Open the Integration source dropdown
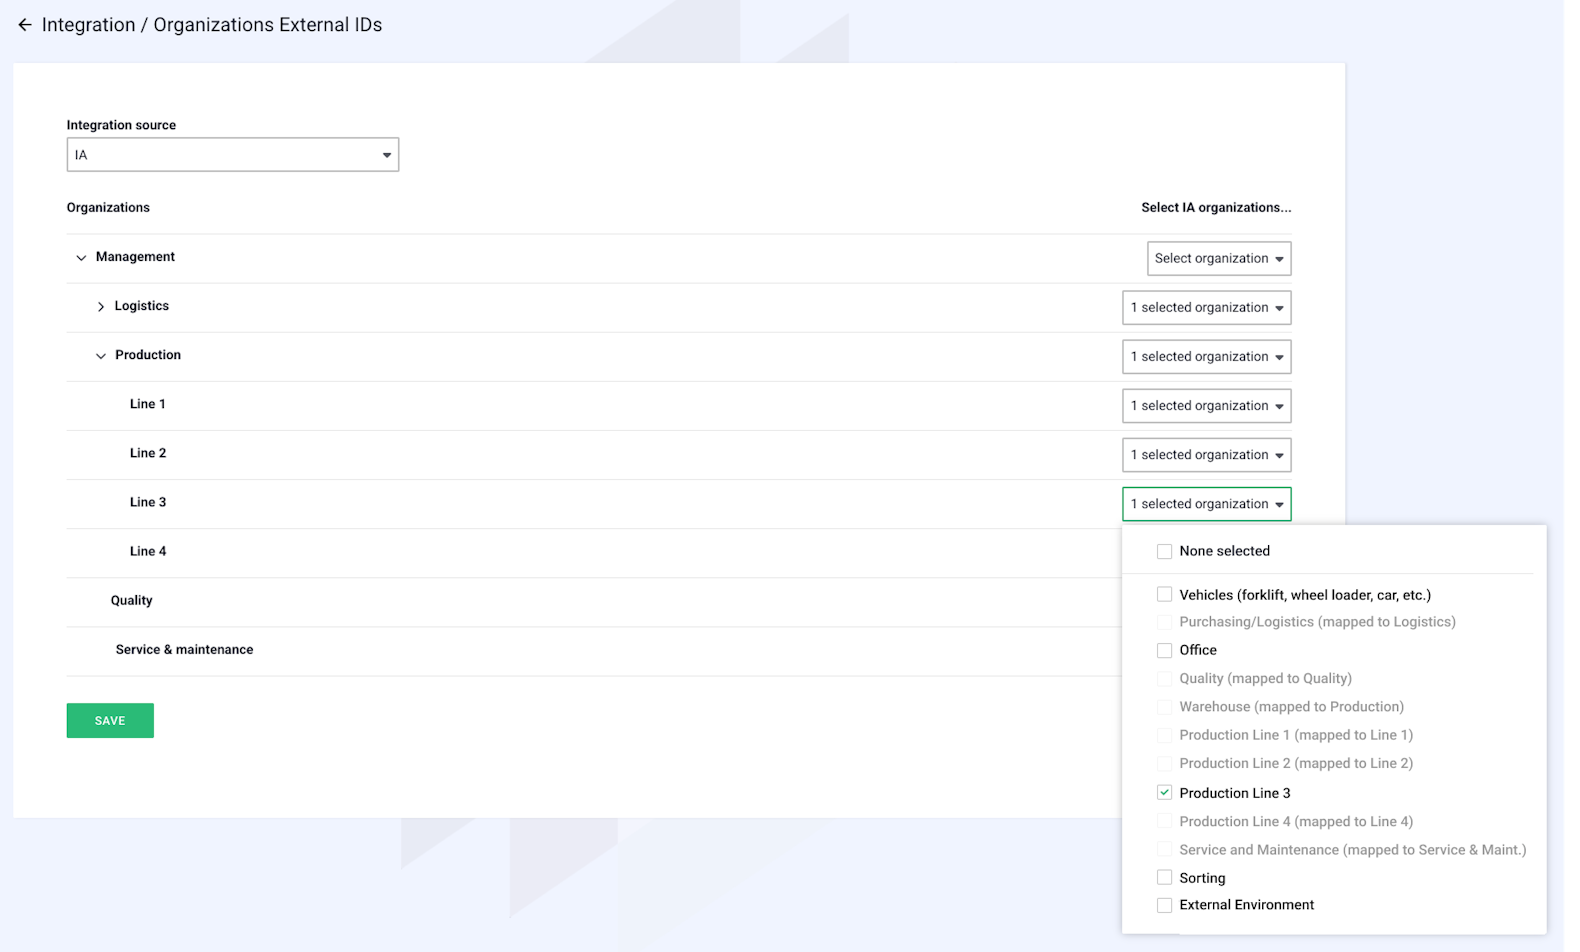The width and height of the screenshot is (1580, 952). (232, 155)
